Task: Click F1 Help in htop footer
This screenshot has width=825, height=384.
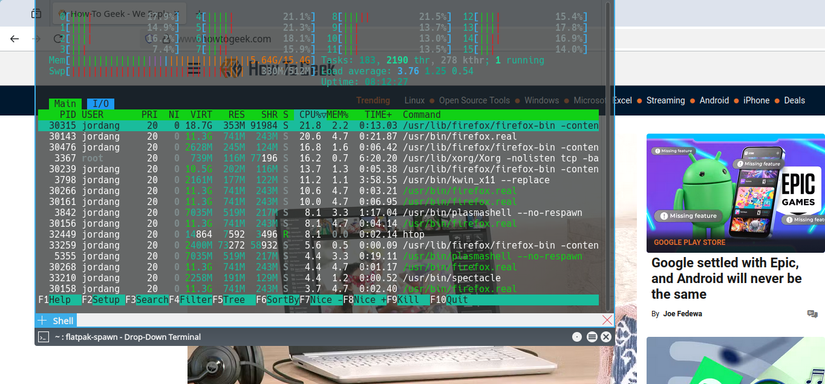Action: [x=59, y=300]
